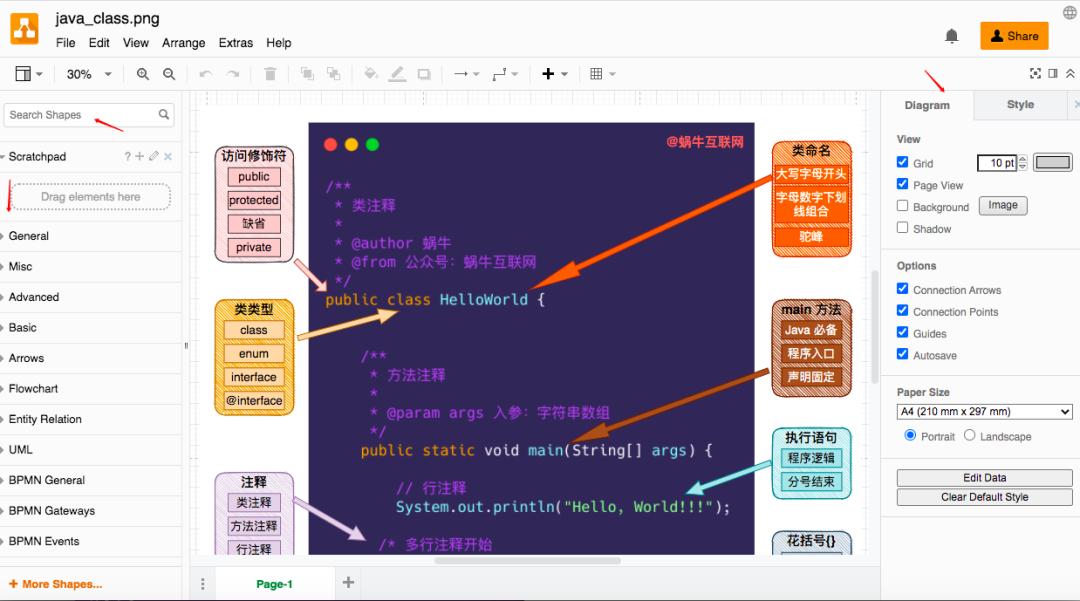
Task: Open the zoom percentage dropdown
Action: click(87, 73)
